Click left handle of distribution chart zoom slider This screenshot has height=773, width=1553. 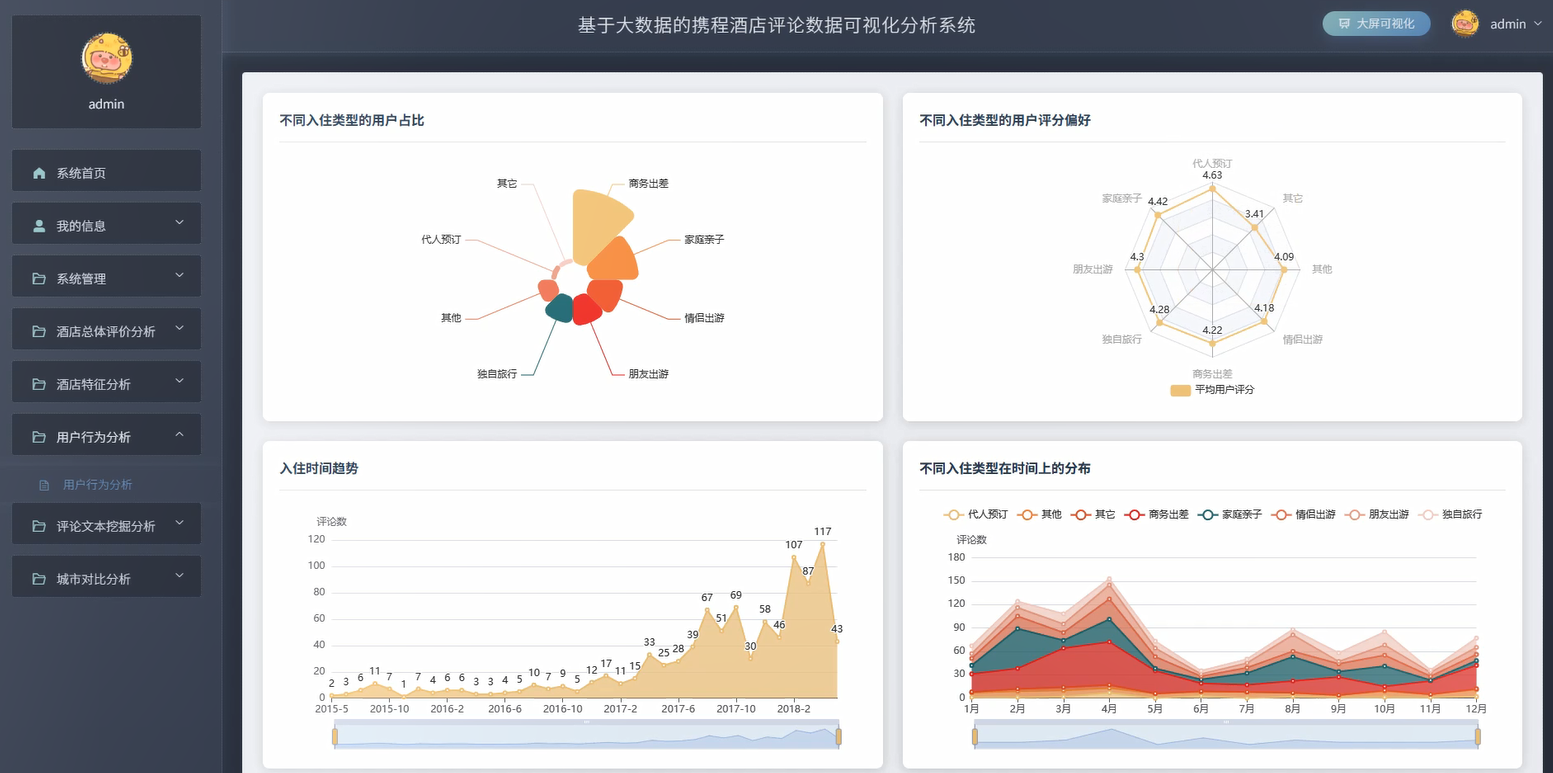click(975, 737)
